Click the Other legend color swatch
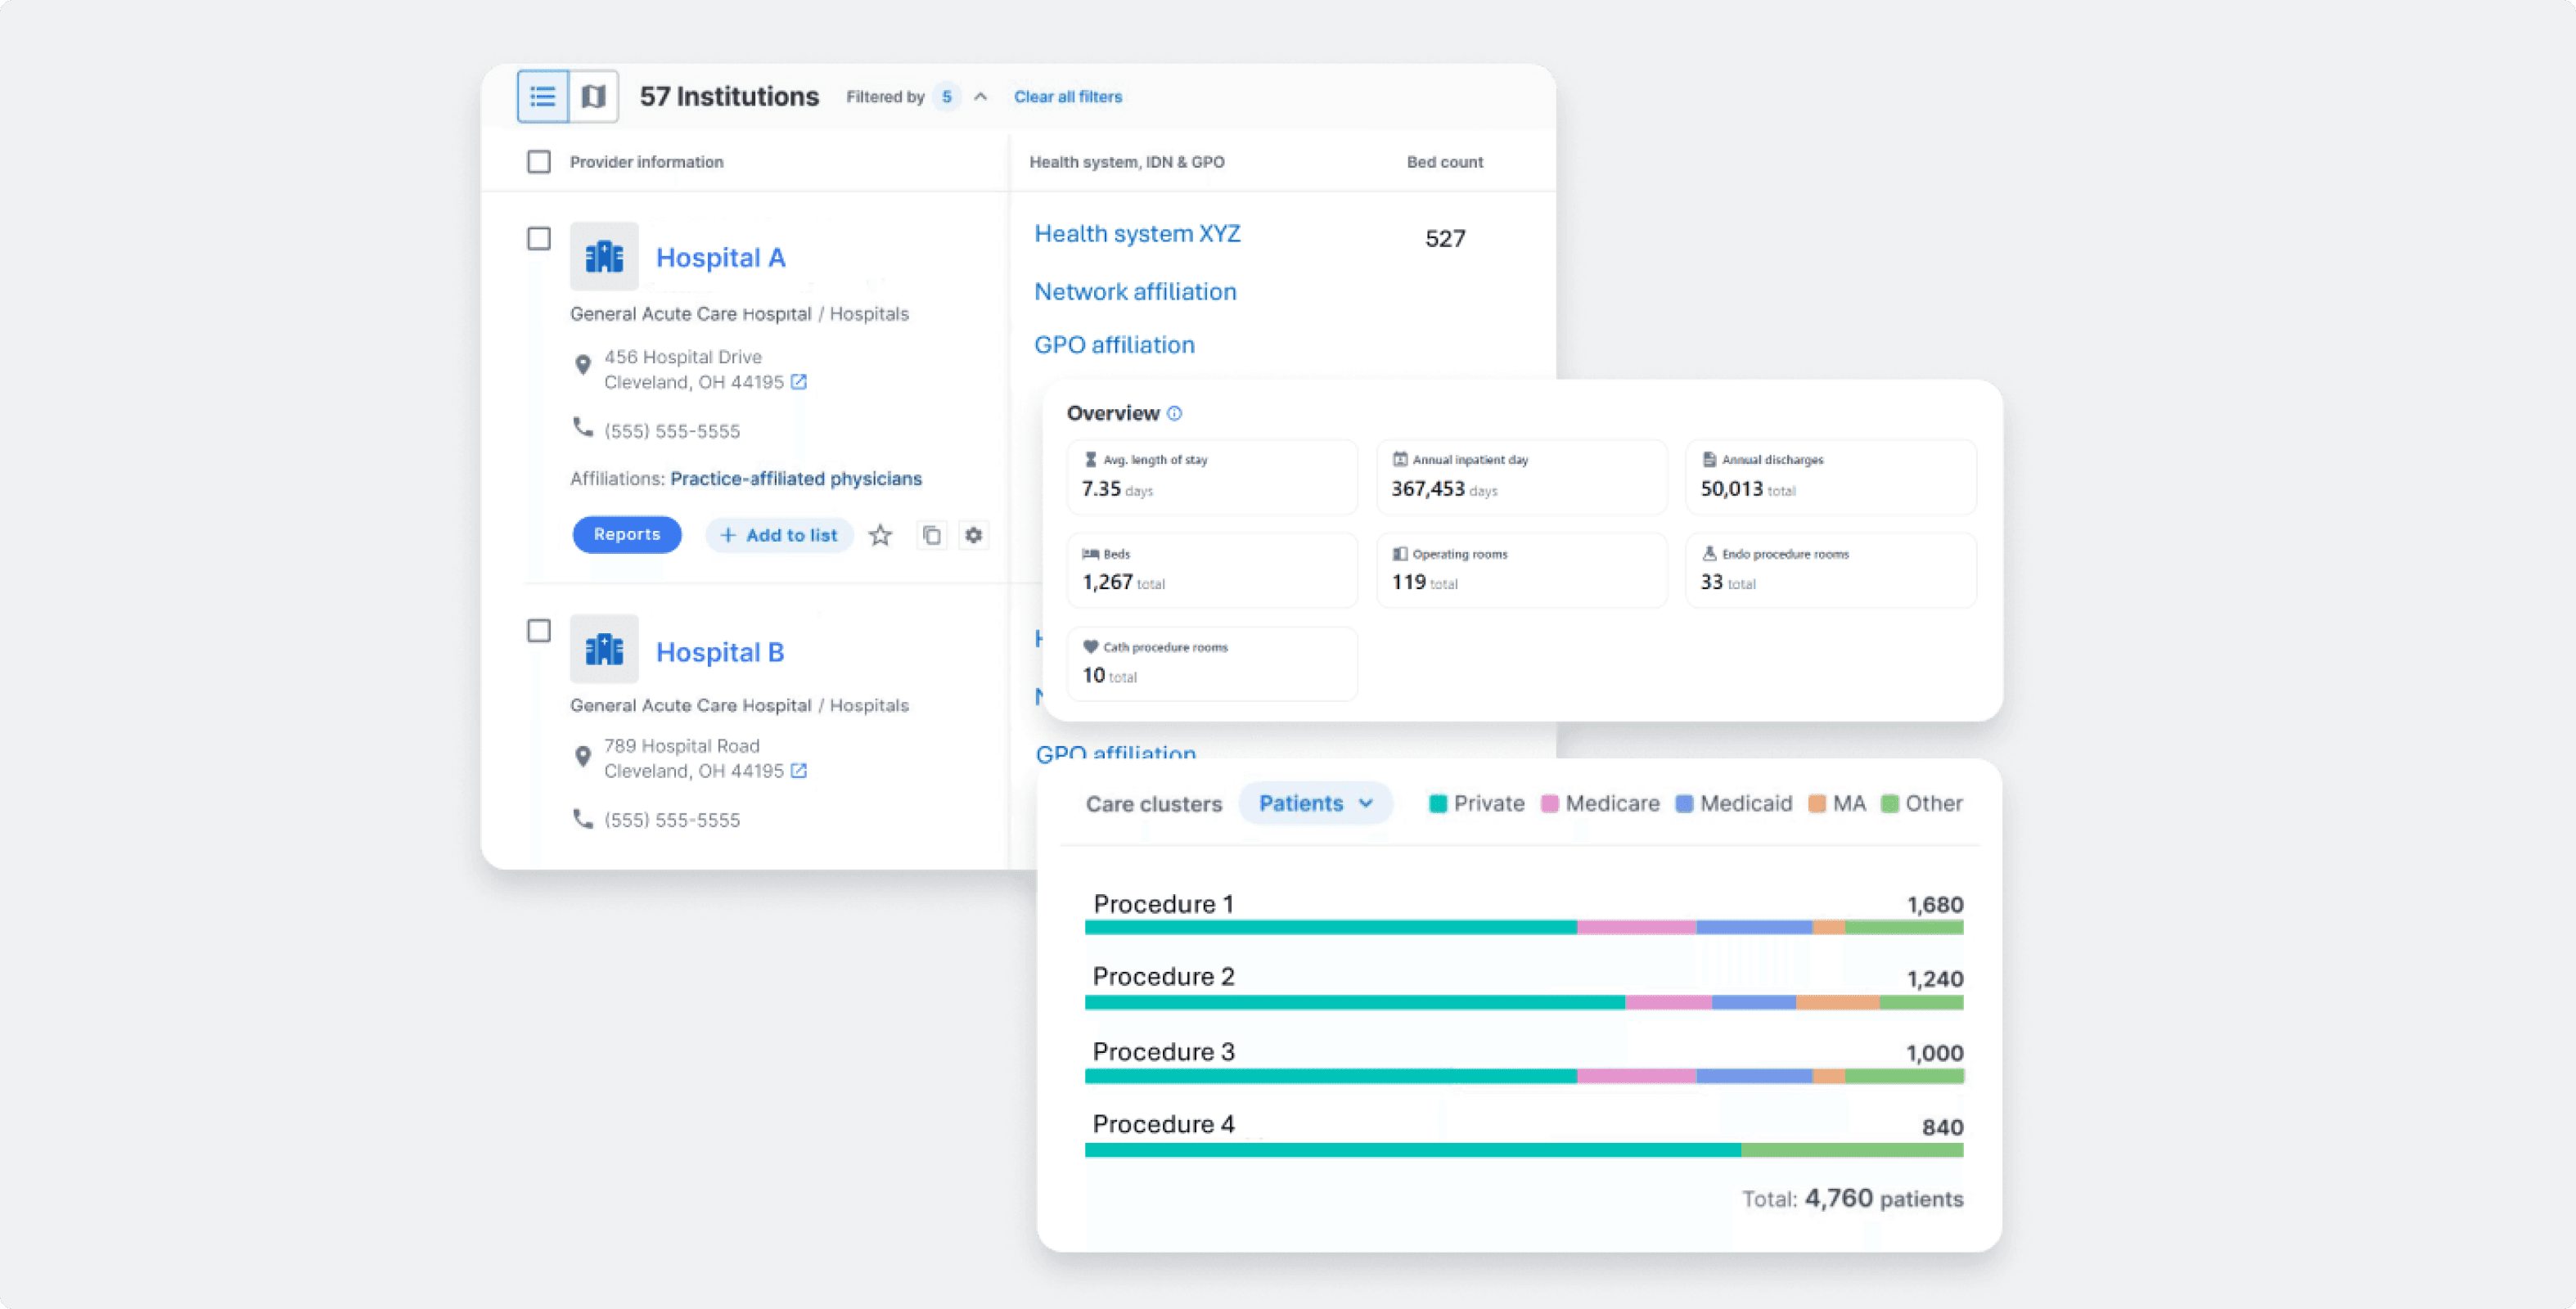This screenshot has height=1309, width=2576. coord(1890,804)
